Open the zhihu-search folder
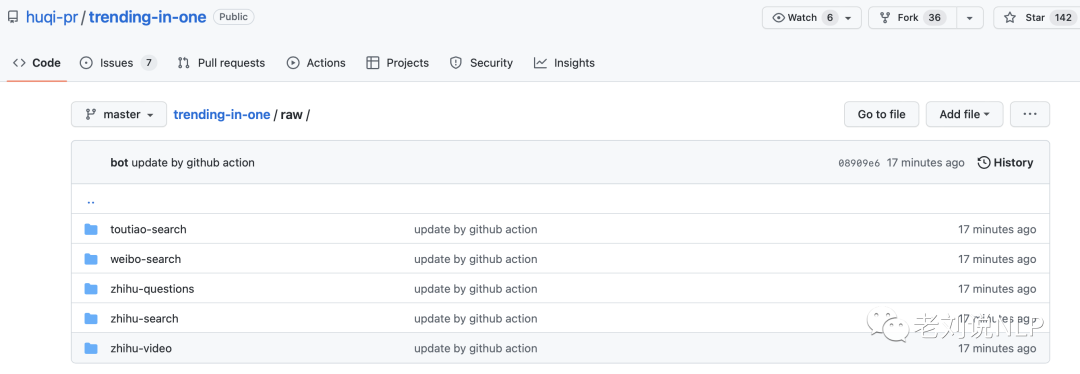 tap(144, 318)
